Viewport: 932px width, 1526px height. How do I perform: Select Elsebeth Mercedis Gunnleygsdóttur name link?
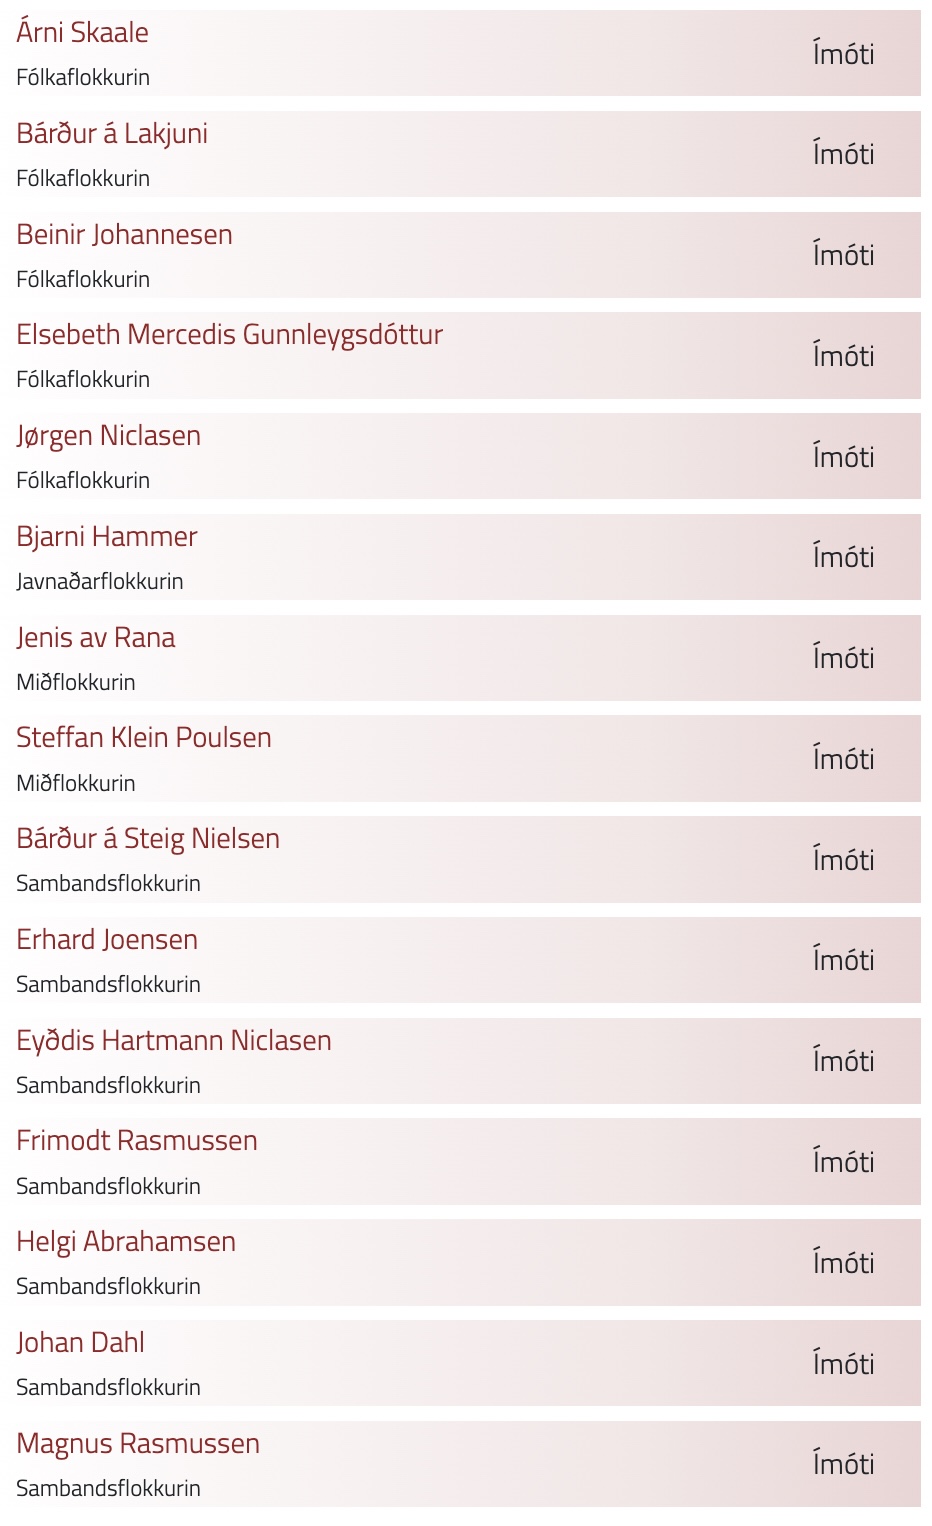tap(229, 335)
